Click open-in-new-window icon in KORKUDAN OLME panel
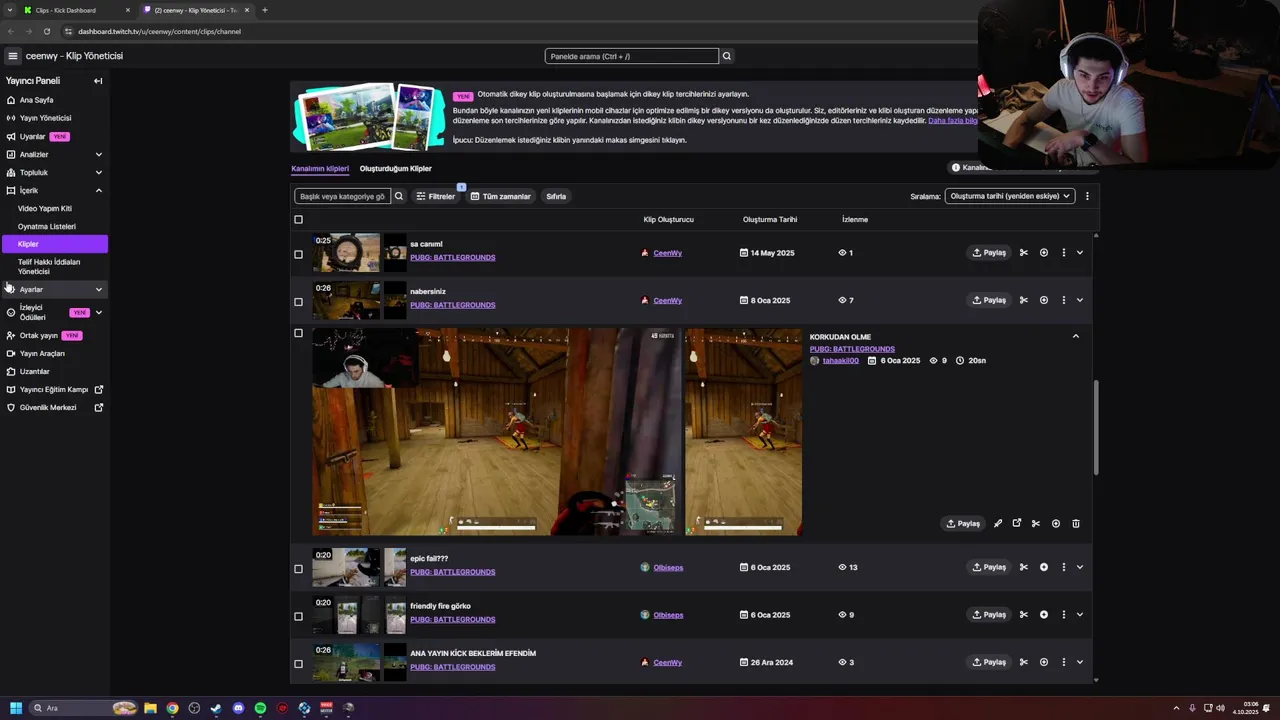Screen dimensions: 1280x720 coord(1017,523)
